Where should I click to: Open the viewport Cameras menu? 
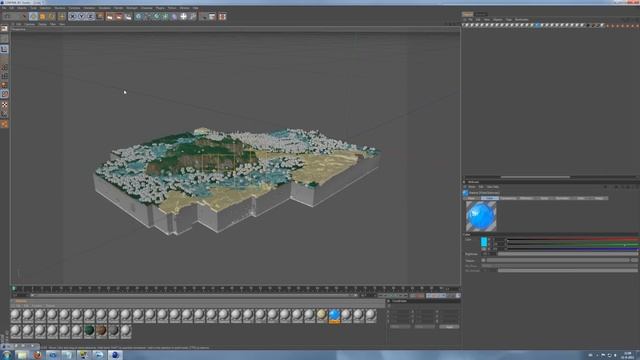(x=29, y=24)
